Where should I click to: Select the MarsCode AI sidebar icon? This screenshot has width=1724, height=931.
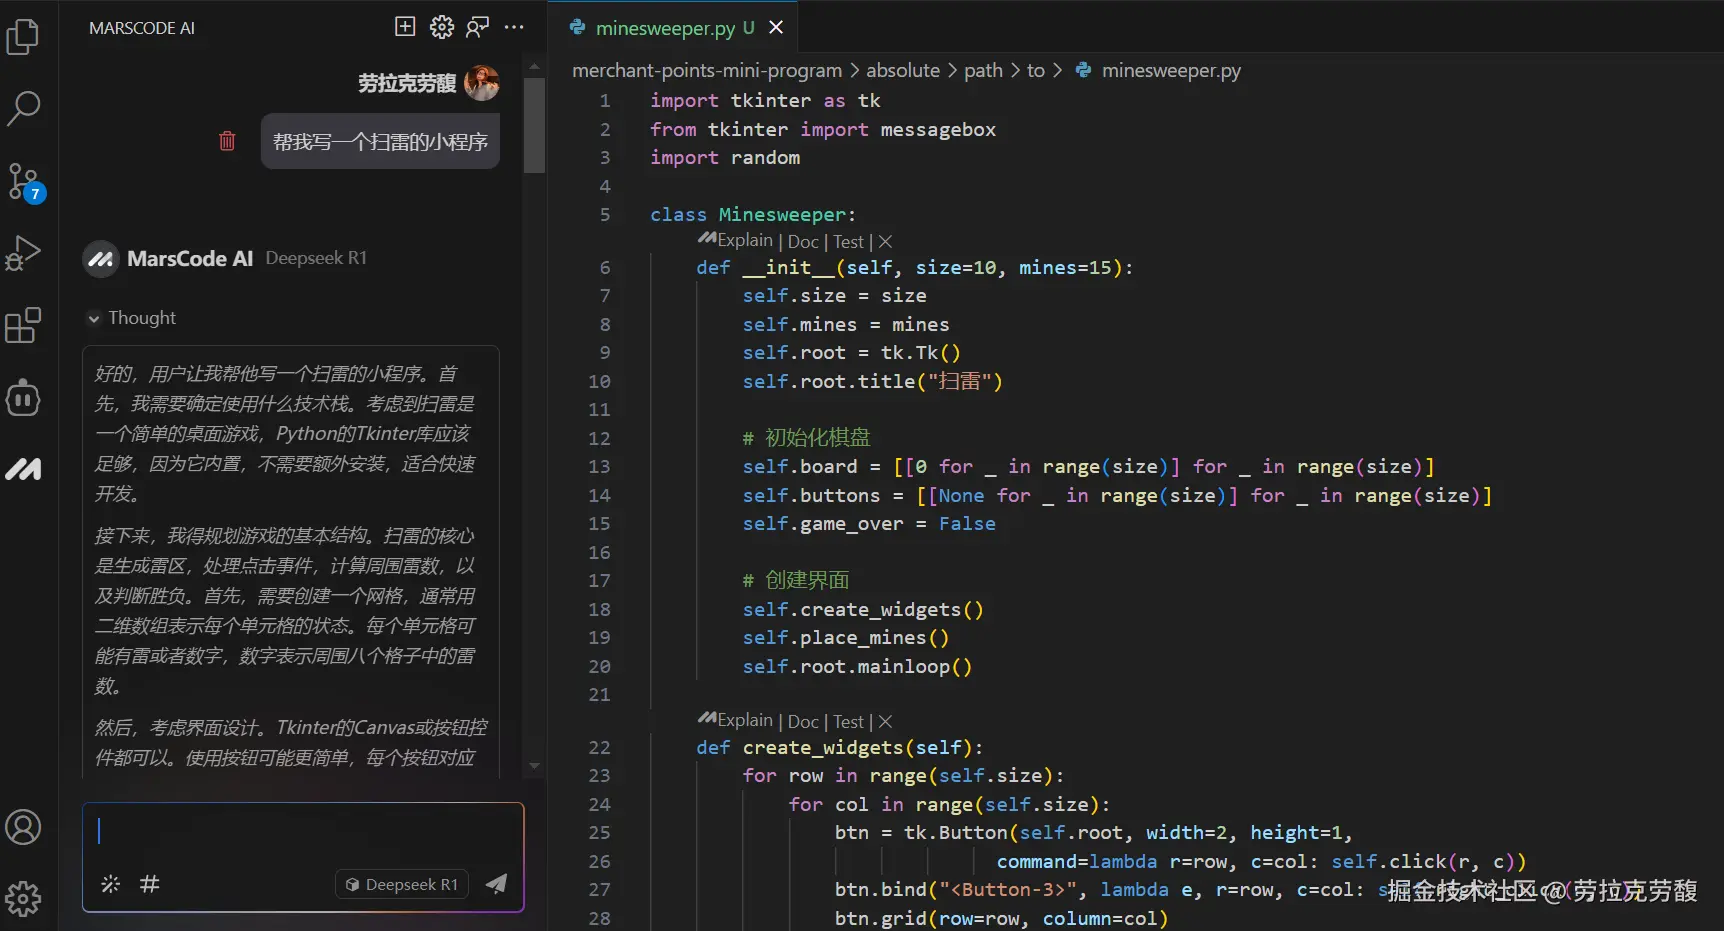[x=23, y=469]
